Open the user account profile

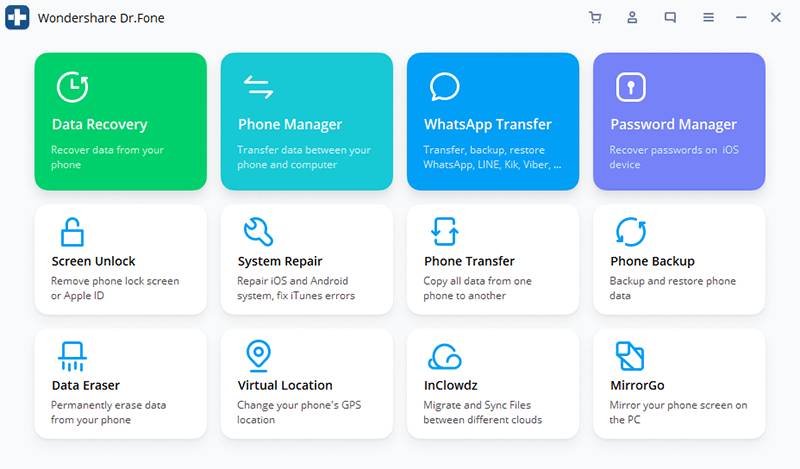pyautogui.click(x=632, y=17)
